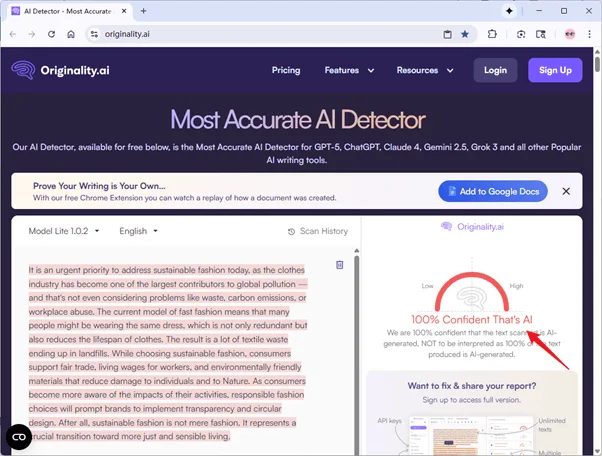Go to browser home page
The width and height of the screenshot is (602, 456).
click(71, 33)
